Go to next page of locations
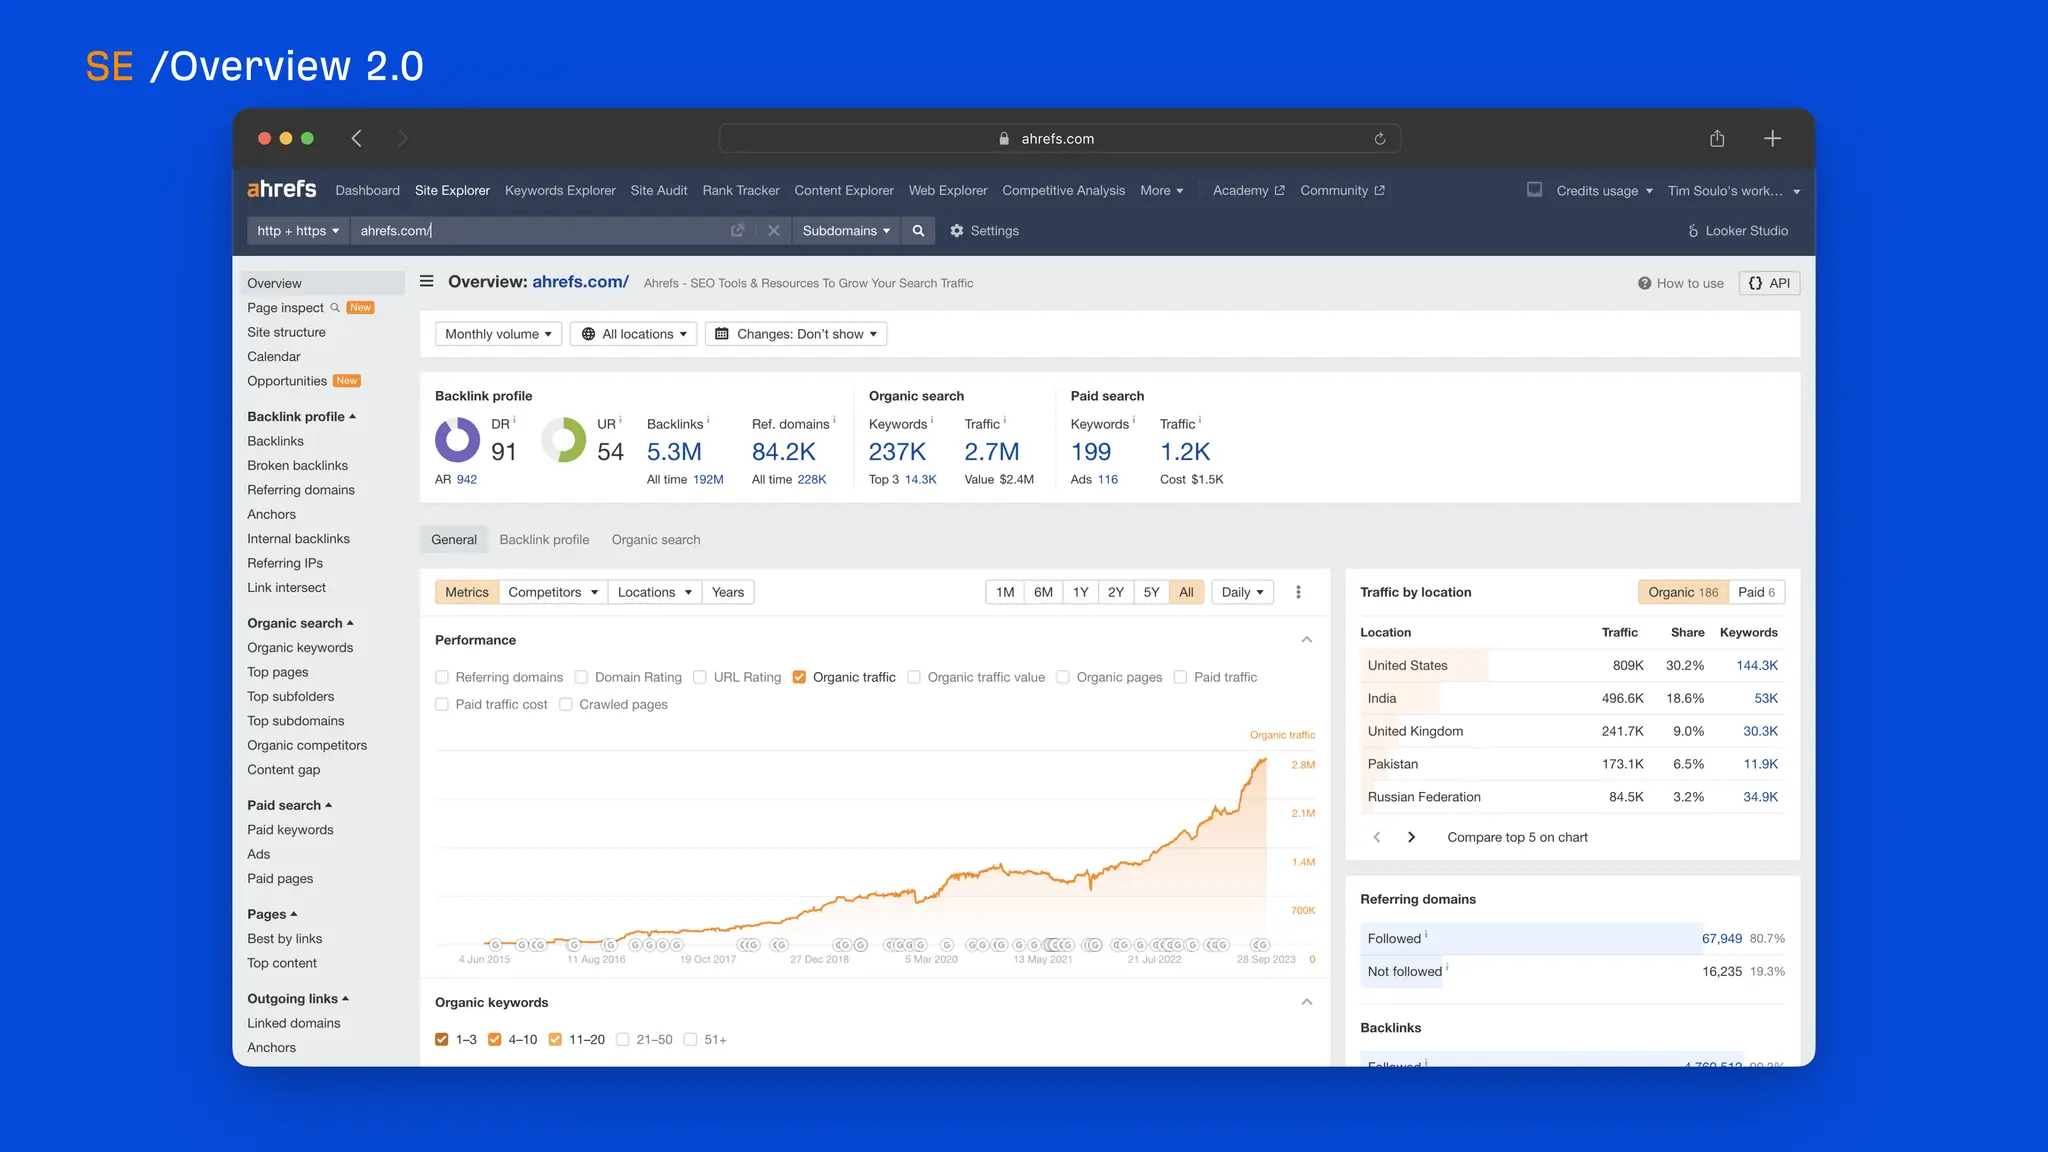Viewport: 2048px width, 1152px height. [x=1411, y=838]
